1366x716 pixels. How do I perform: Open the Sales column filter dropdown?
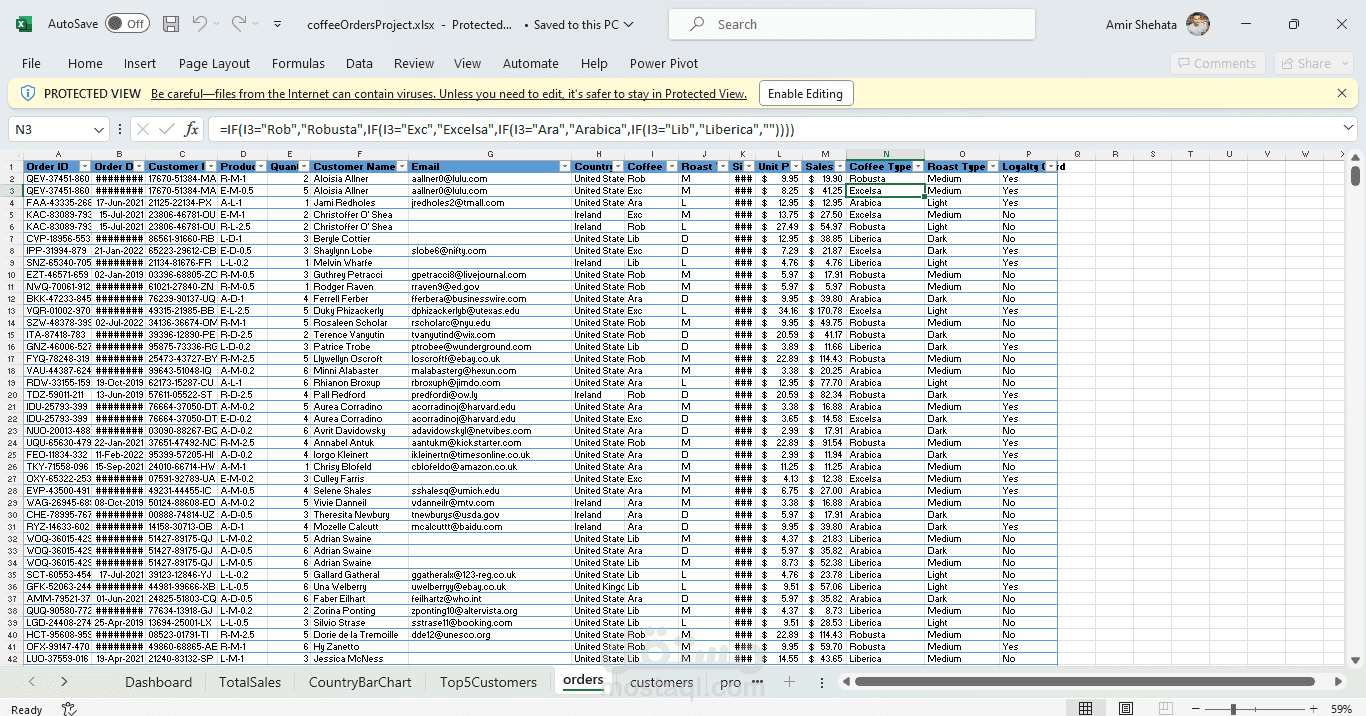pos(839,167)
